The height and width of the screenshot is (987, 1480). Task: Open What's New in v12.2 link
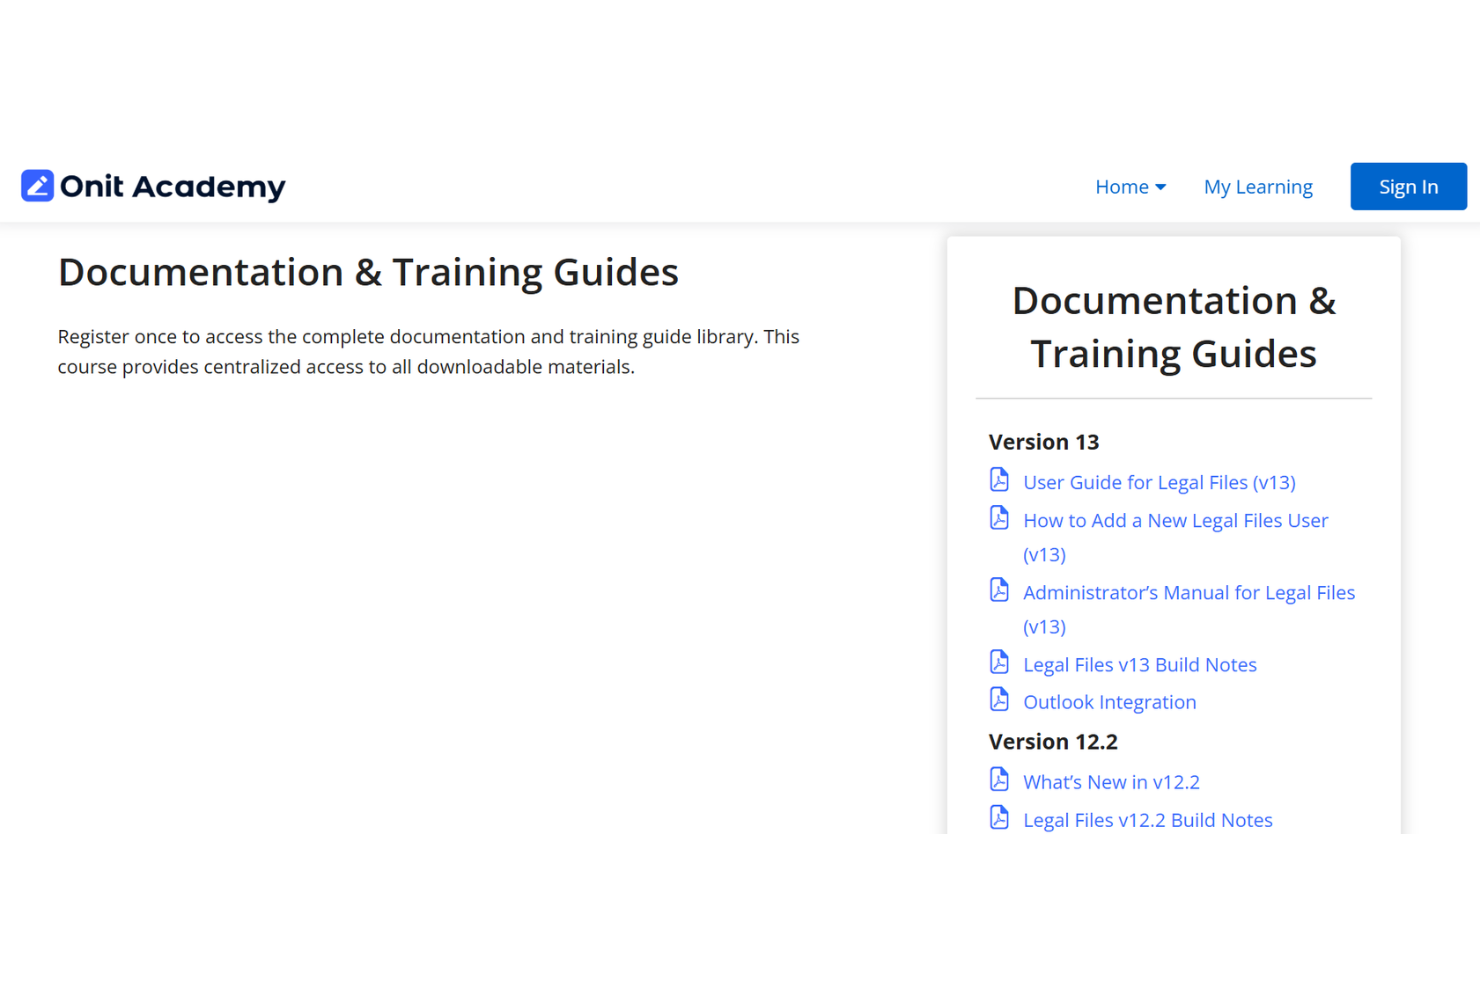(1111, 782)
